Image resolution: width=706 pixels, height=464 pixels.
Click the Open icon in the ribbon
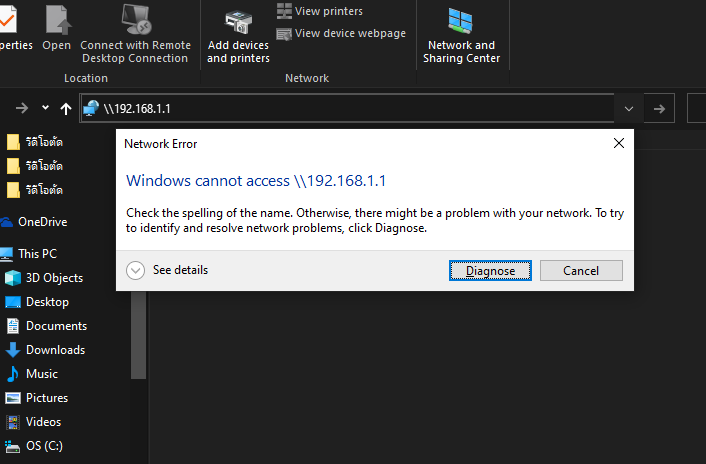click(x=56, y=20)
